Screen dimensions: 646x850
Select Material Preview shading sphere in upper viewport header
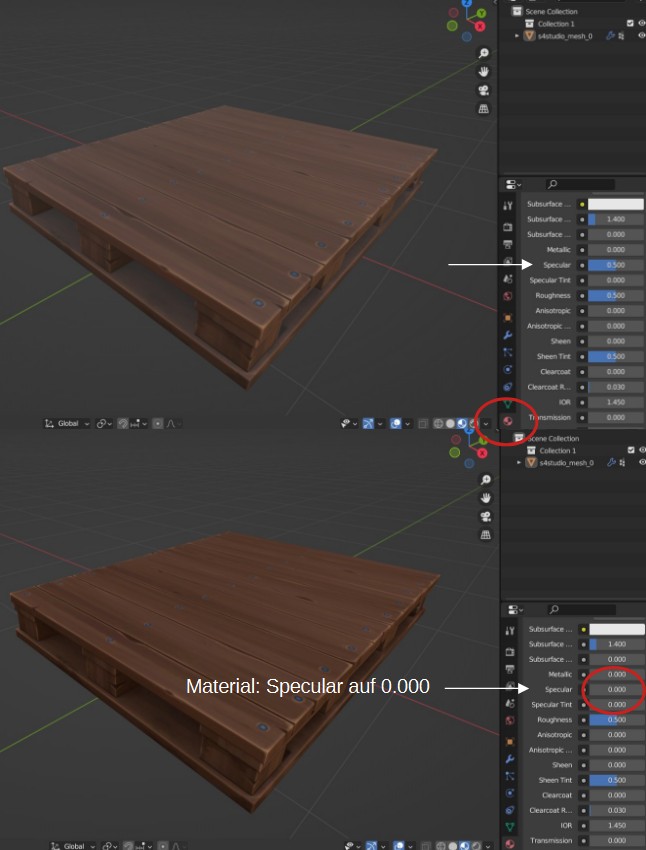[461, 423]
